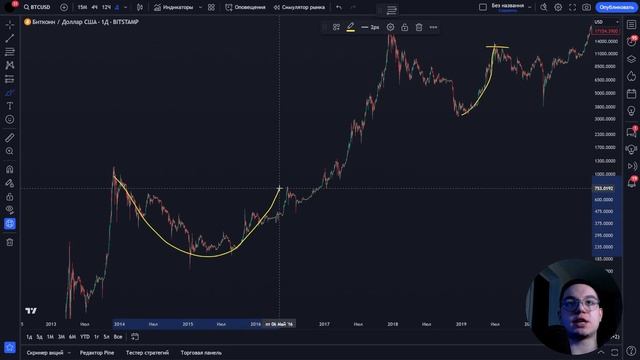Set date range to 1М
This screenshot has height=360, width=640.
tap(50, 337)
